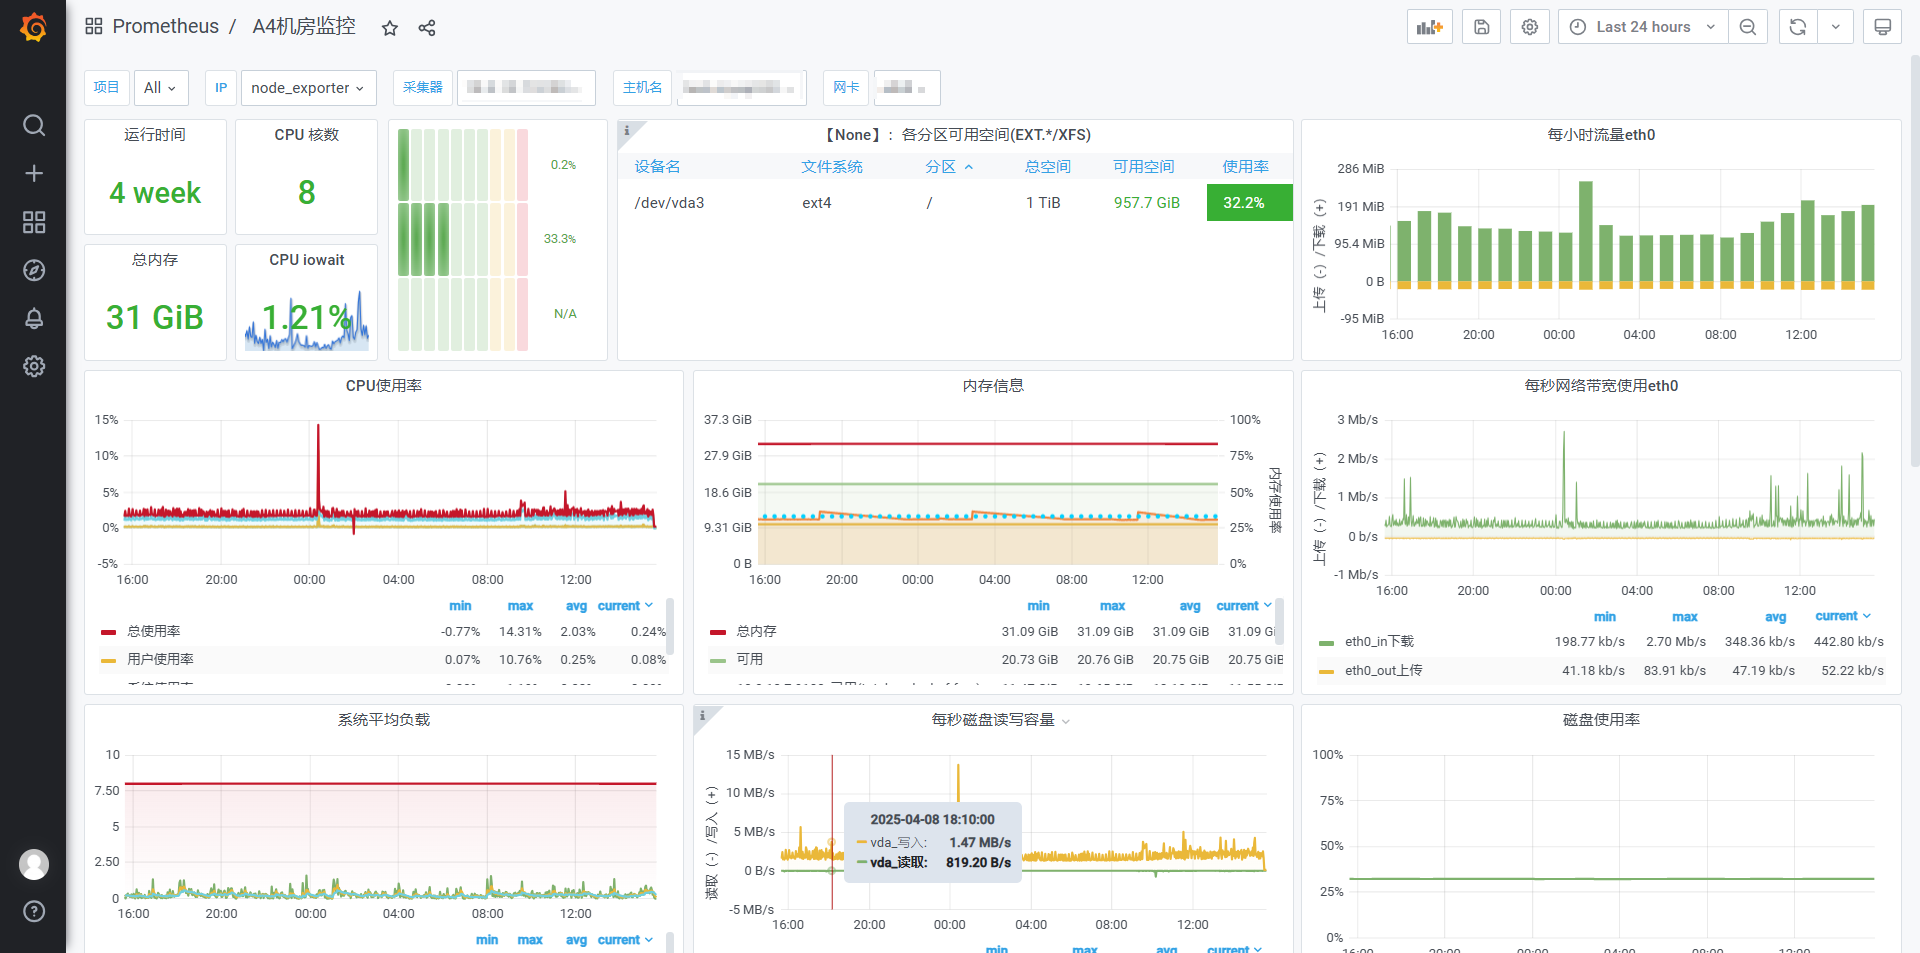Click the A4机房监控 dashboard title
Screen dimensions: 1920x953
304,27
